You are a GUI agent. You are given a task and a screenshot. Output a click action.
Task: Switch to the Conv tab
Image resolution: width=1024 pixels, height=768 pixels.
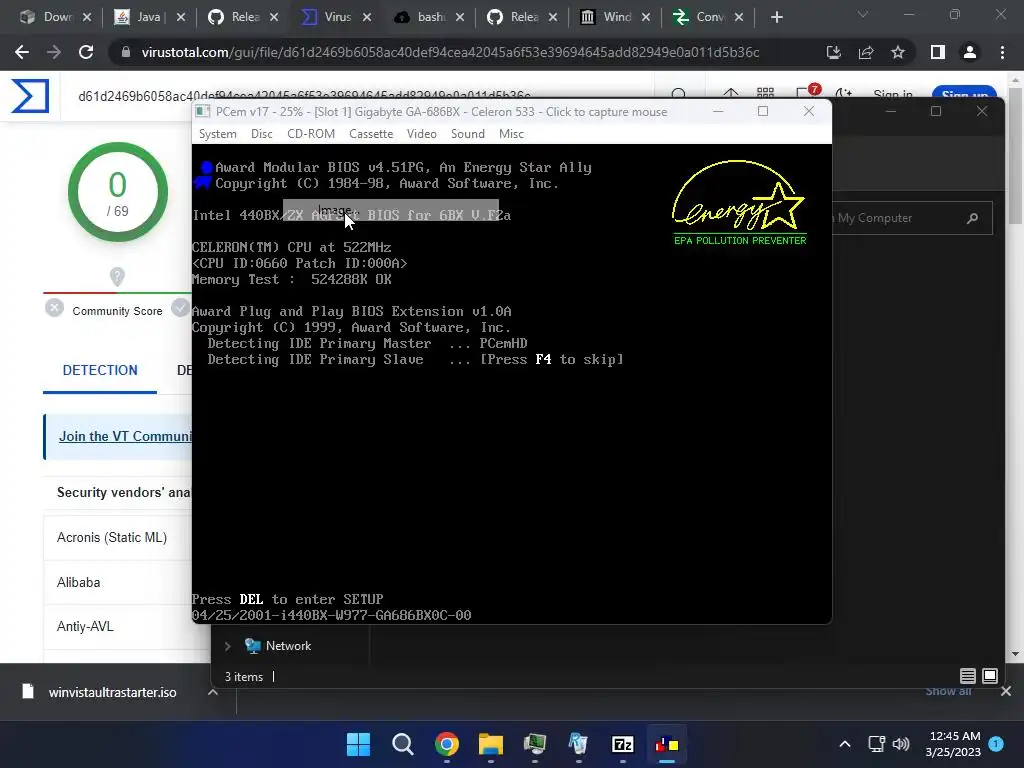click(710, 17)
